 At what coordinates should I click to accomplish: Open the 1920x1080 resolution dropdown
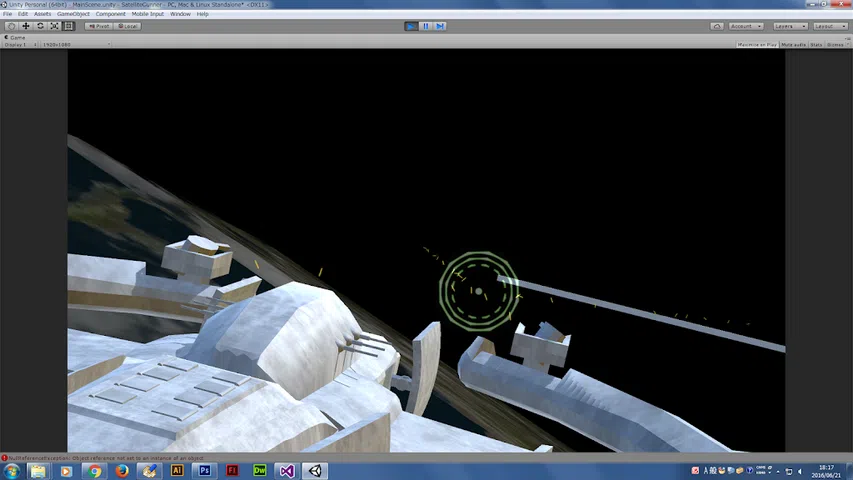[x=76, y=45]
